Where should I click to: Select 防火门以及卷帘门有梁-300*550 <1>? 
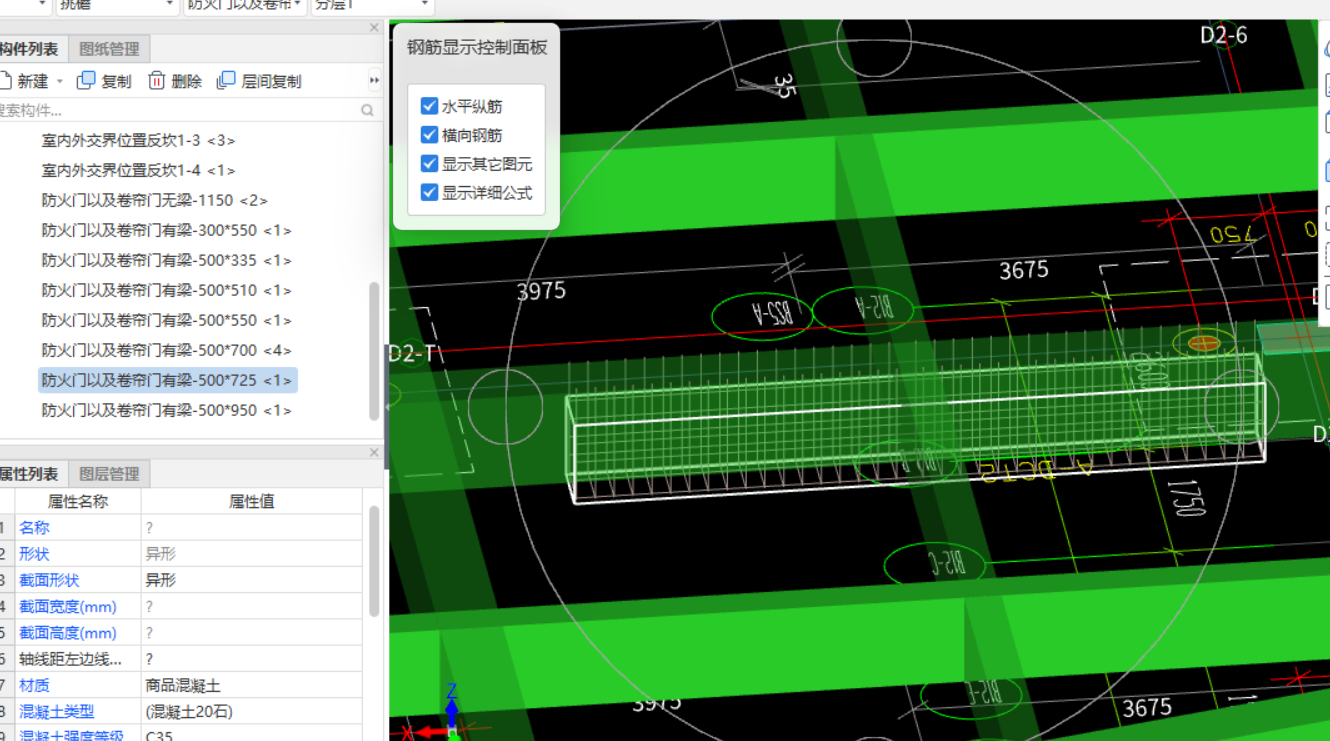click(x=167, y=231)
